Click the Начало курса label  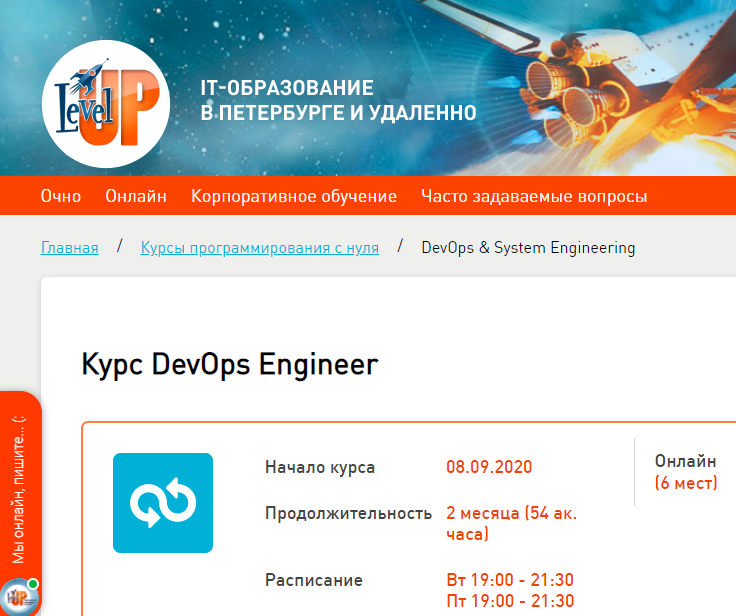(320, 467)
